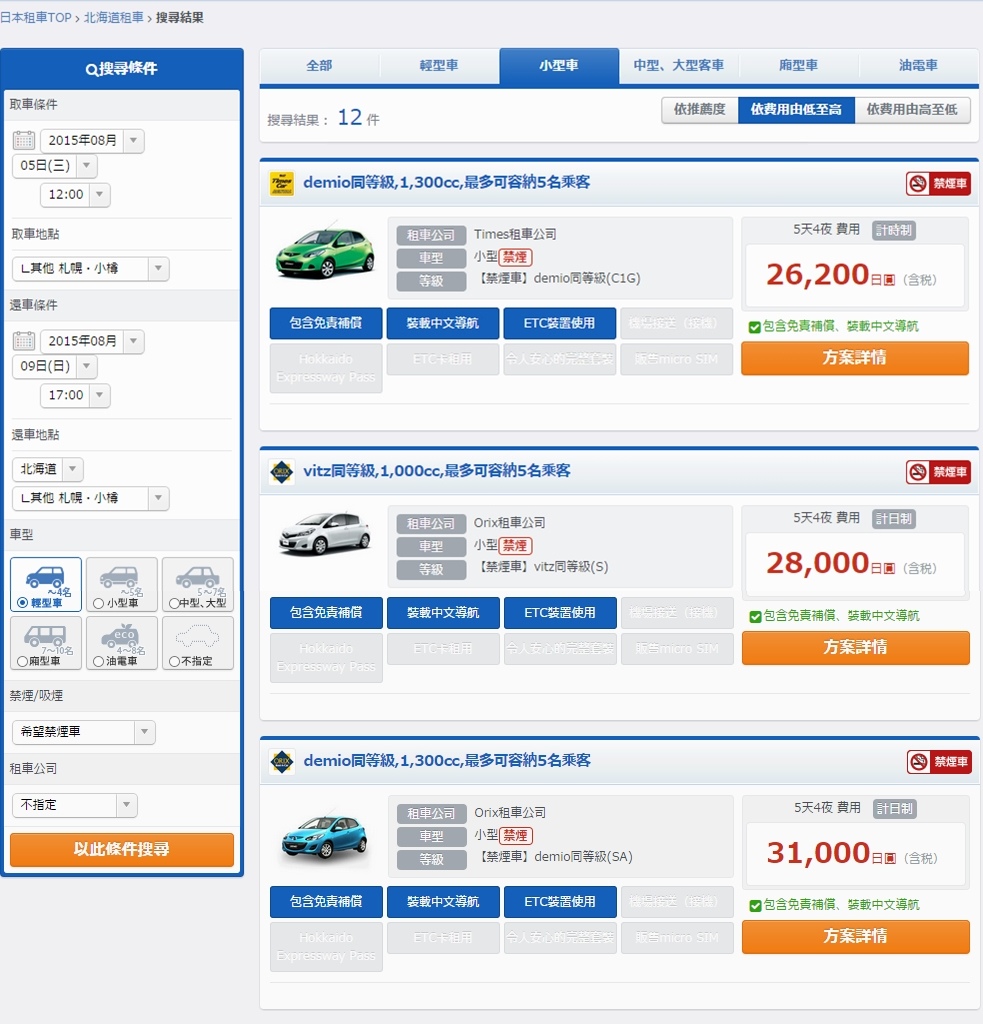Click the white vitz car thumbnail

[x=325, y=534]
